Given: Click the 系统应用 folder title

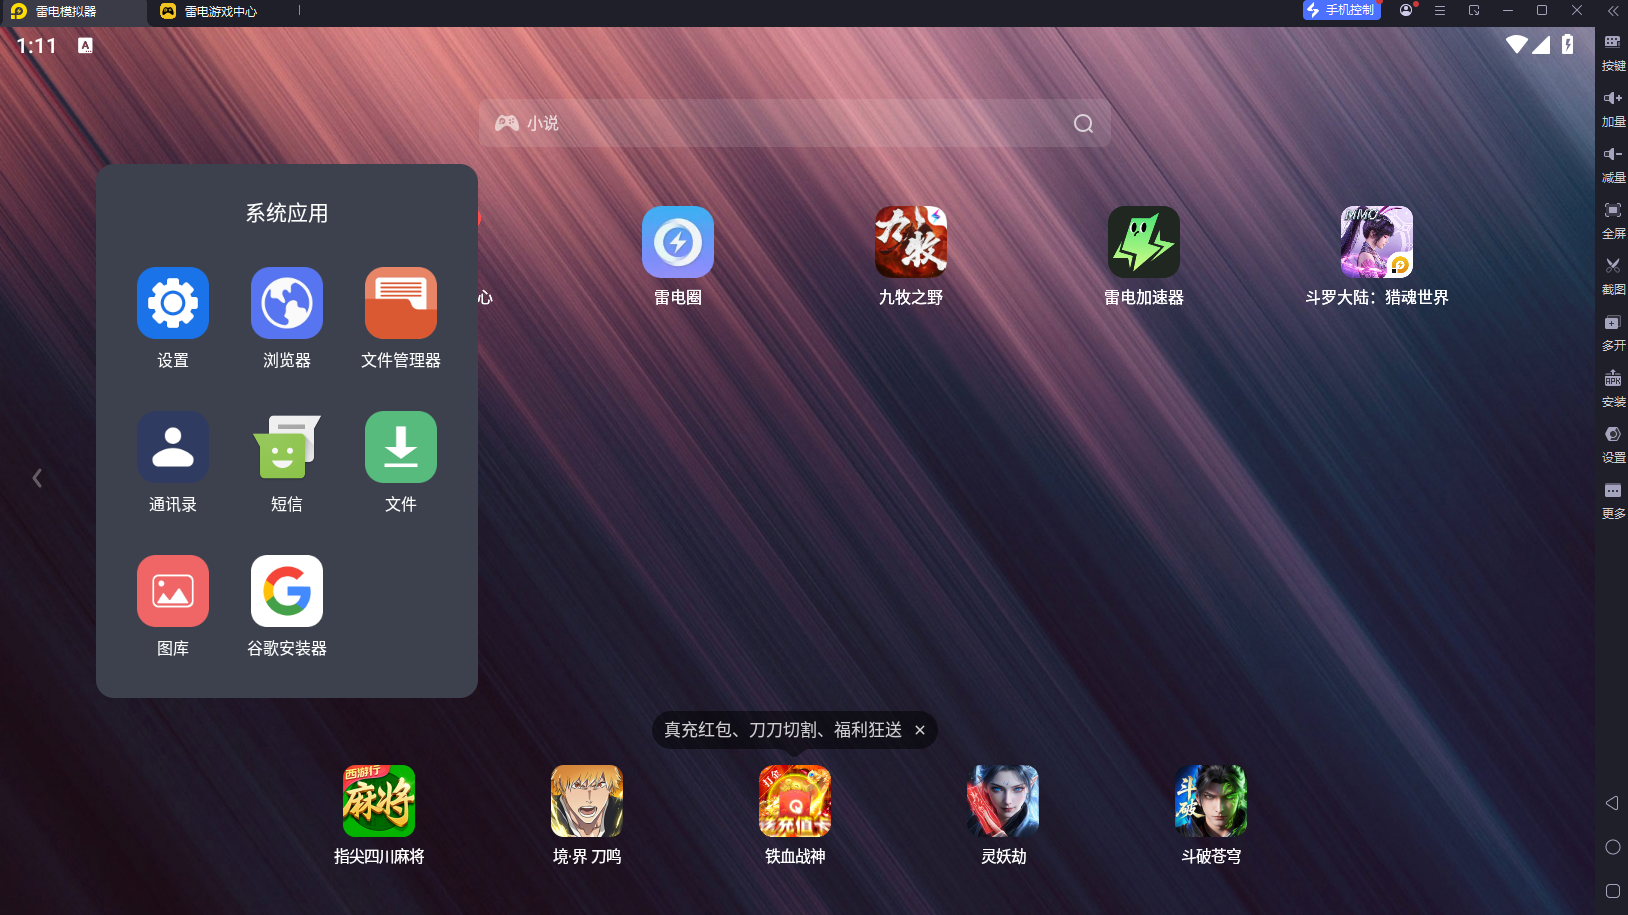Looking at the screenshot, I should tap(287, 213).
